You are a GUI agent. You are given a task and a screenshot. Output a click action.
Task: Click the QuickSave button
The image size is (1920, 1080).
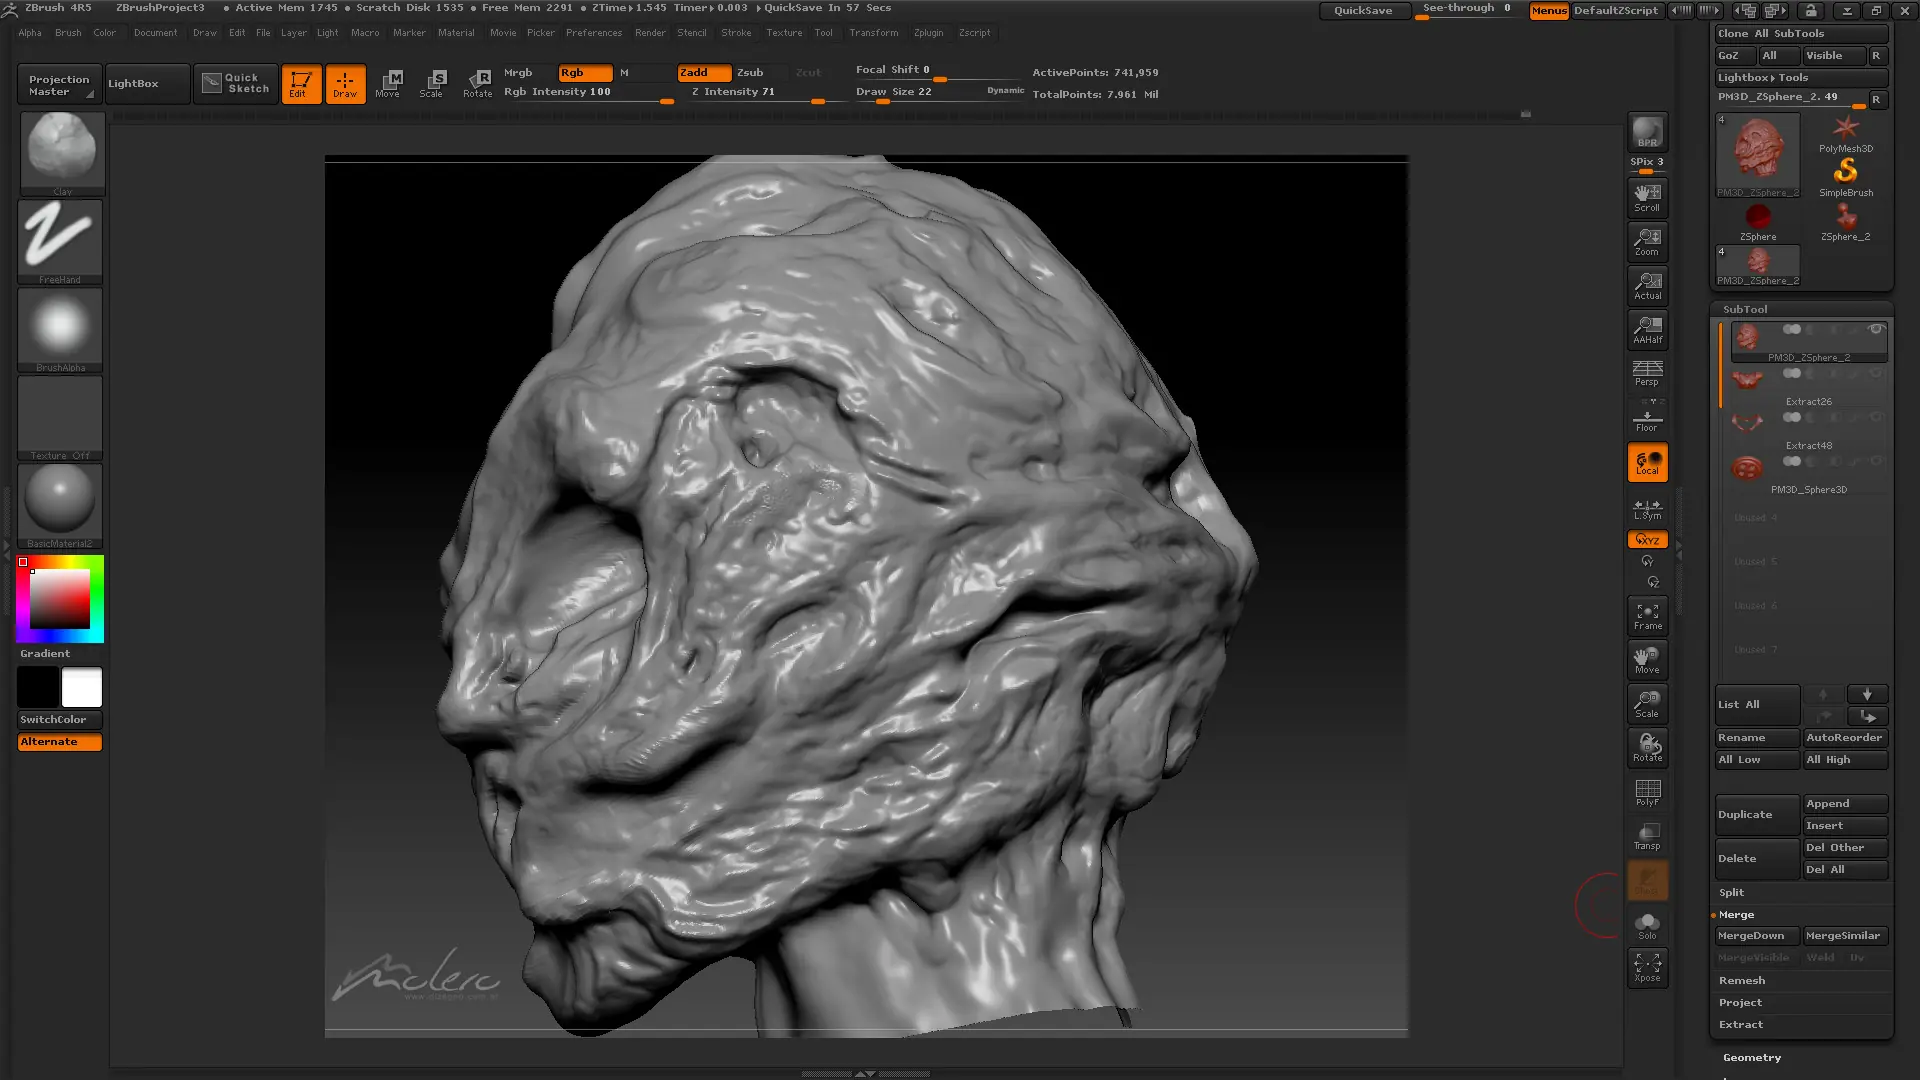point(1364,10)
